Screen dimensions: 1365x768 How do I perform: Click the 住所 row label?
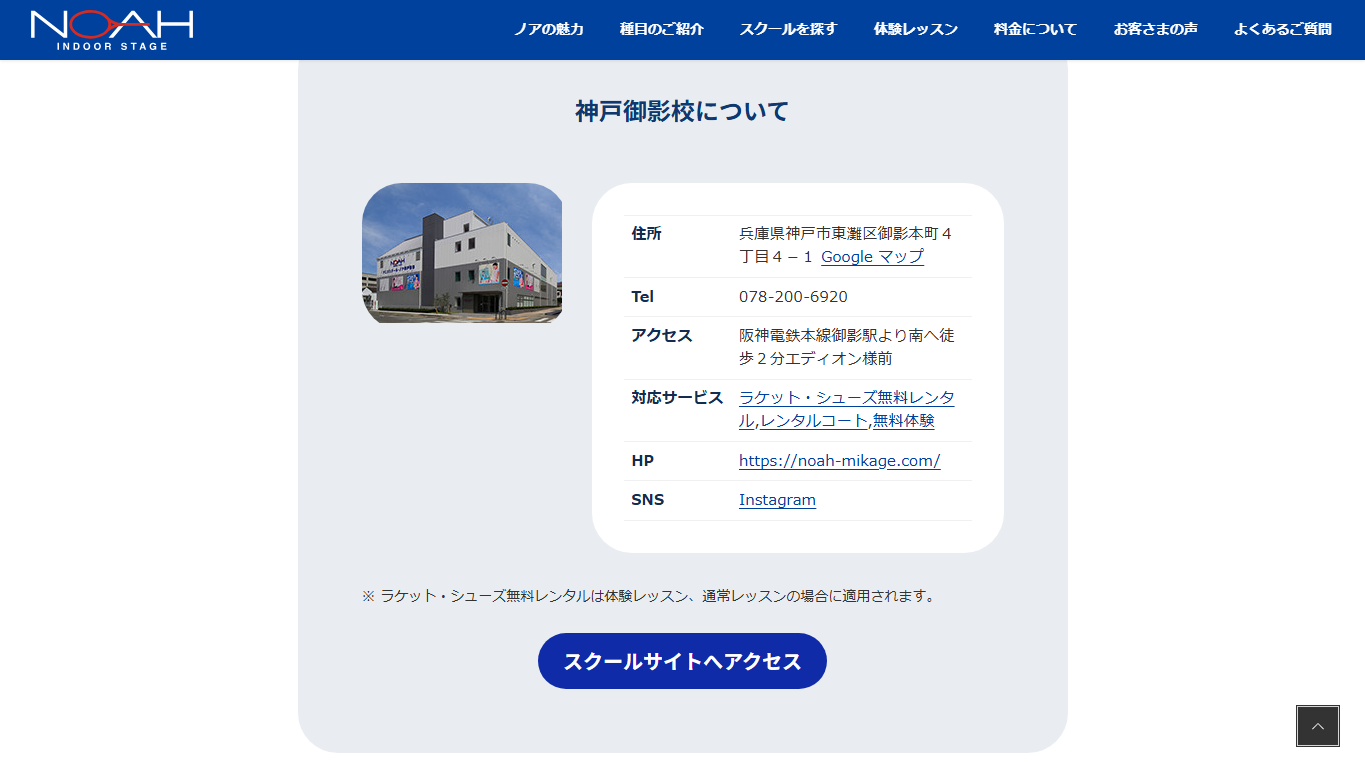click(646, 234)
